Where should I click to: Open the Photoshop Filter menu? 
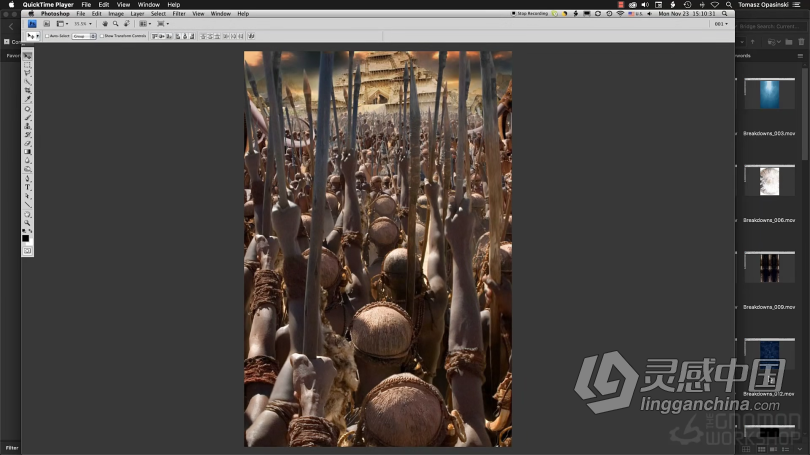point(179,14)
